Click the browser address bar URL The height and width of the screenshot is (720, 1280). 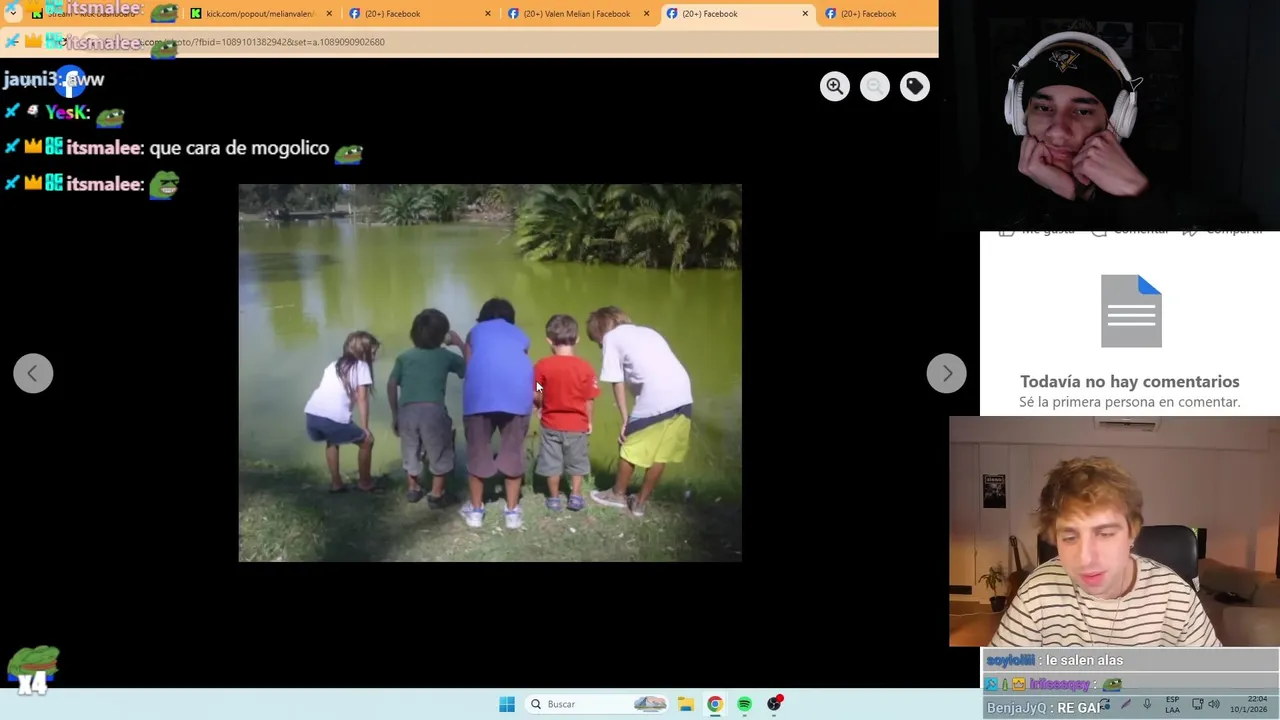(262, 42)
